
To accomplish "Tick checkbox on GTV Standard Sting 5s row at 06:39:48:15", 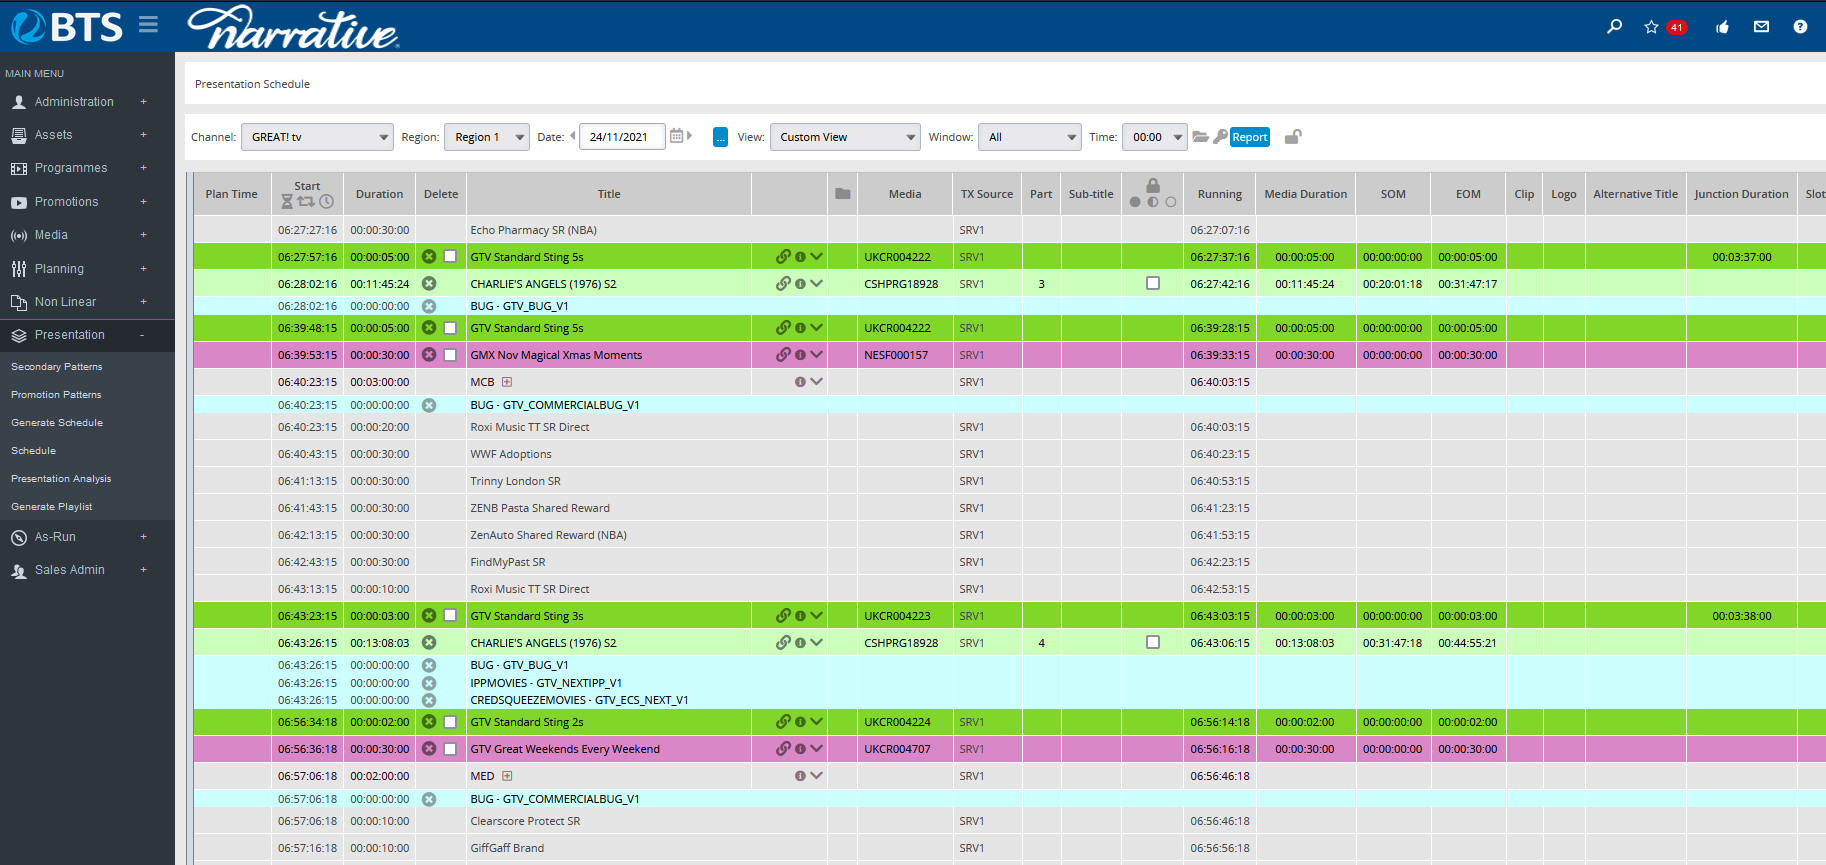I will coord(450,328).
